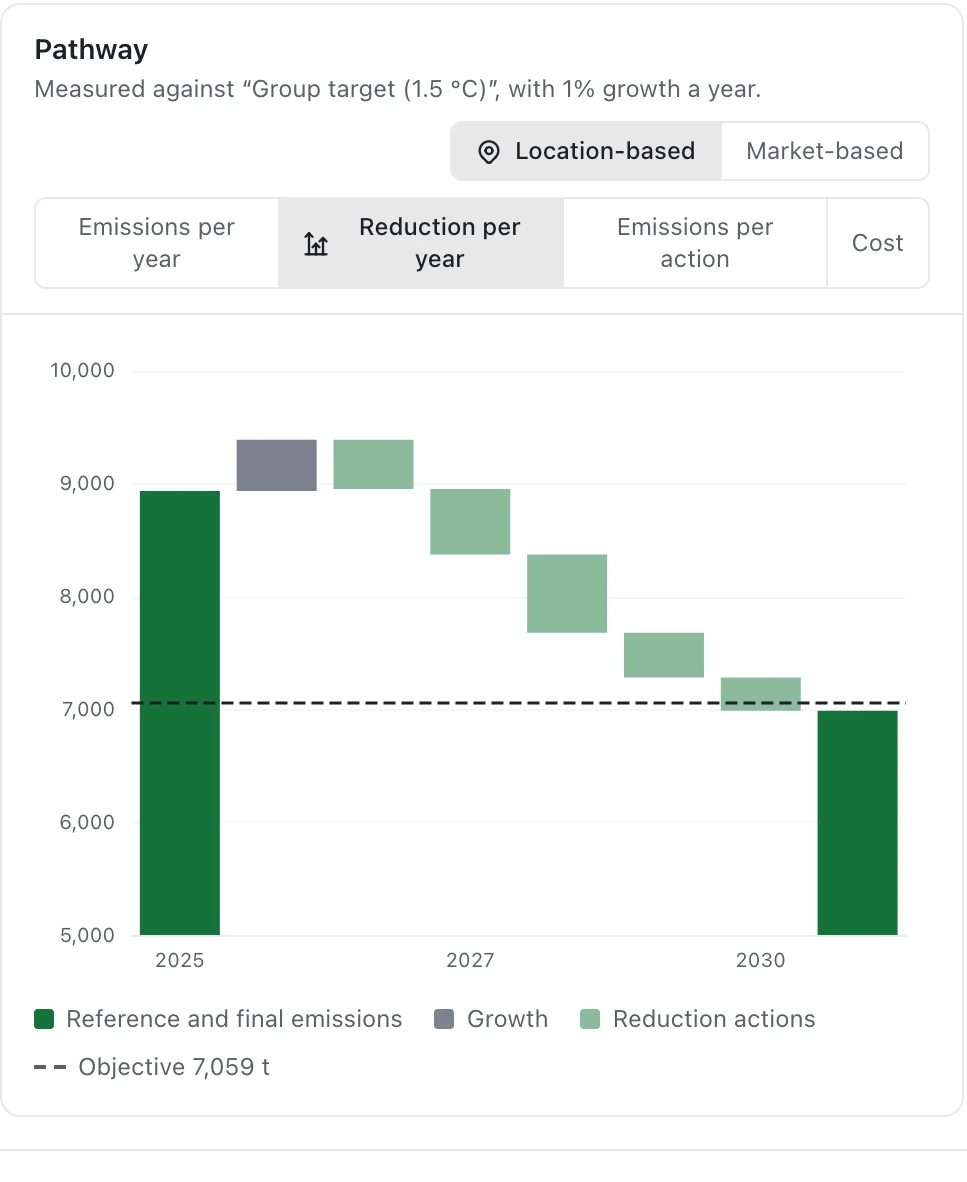Click the 'Measured against Group target' subtitle

(x=398, y=89)
